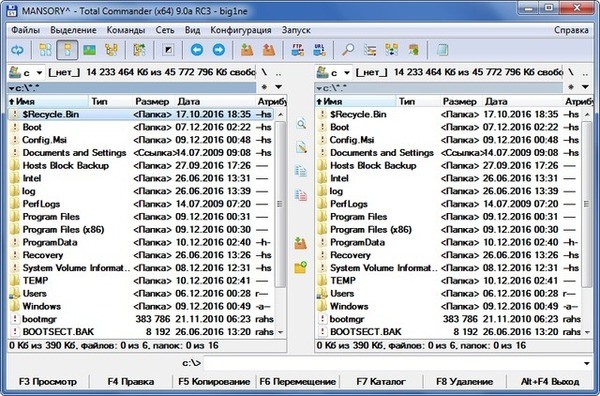The width and height of the screenshot is (600, 396).
Task: Expand the command line history dropdown
Action: (x=587, y=363)
